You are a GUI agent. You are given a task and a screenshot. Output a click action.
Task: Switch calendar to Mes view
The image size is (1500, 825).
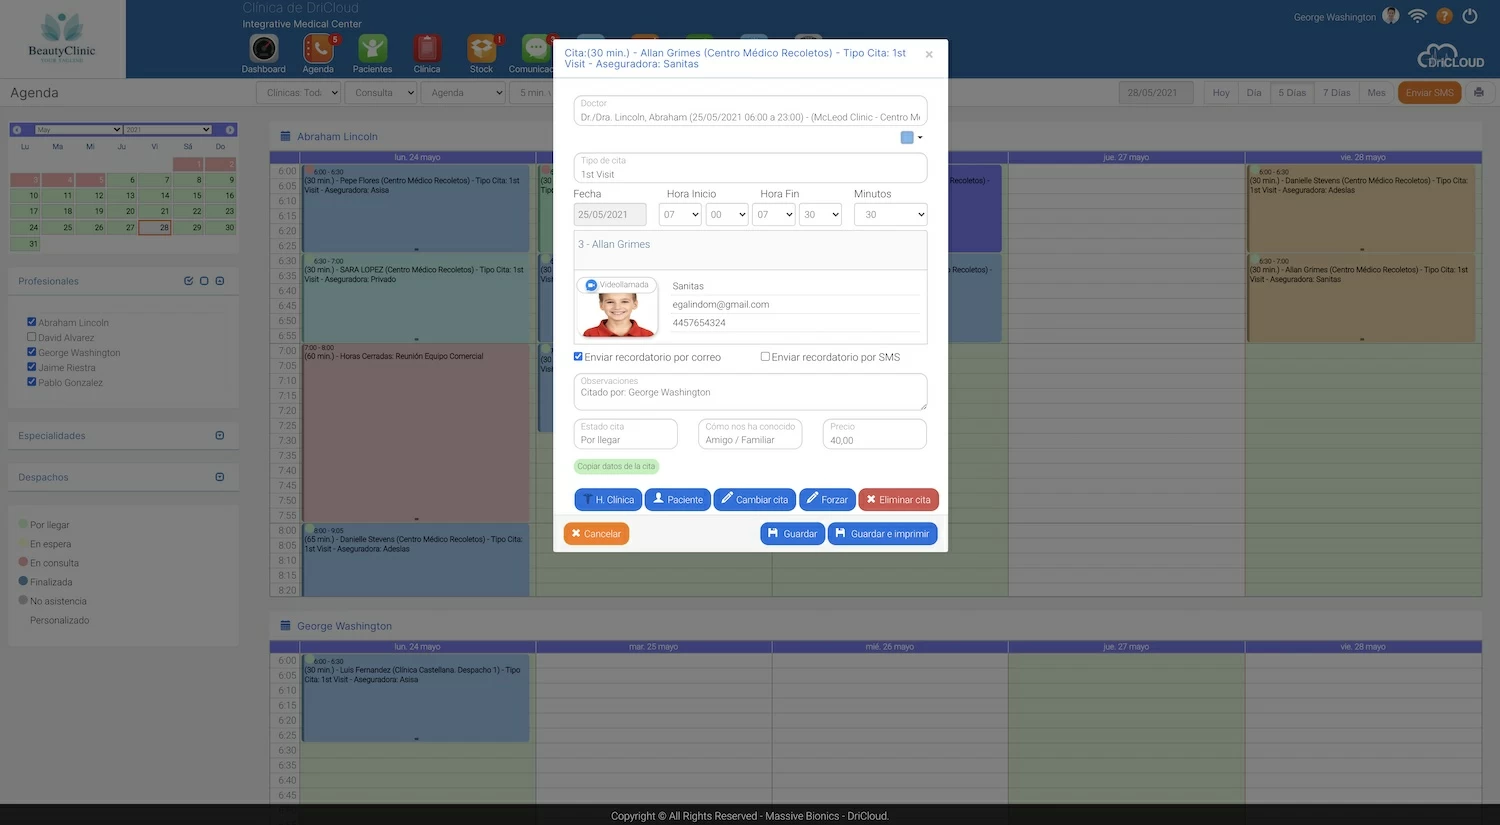(1376, 93)
